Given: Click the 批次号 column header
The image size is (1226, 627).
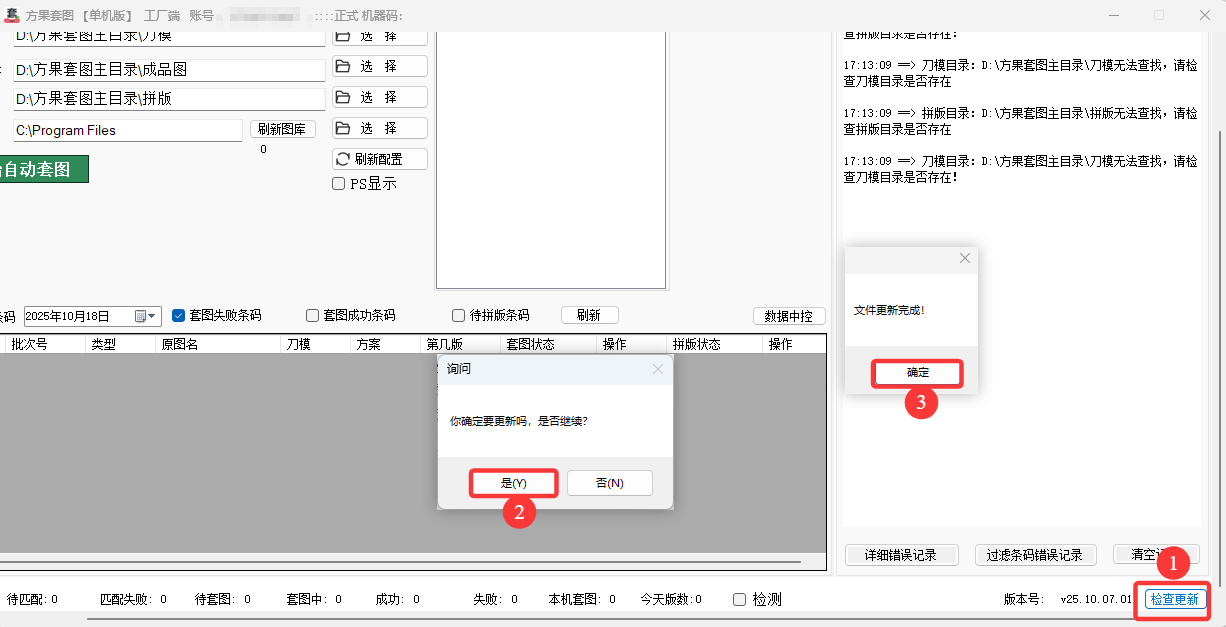Looking at the screenshot, I should (44, 344).
